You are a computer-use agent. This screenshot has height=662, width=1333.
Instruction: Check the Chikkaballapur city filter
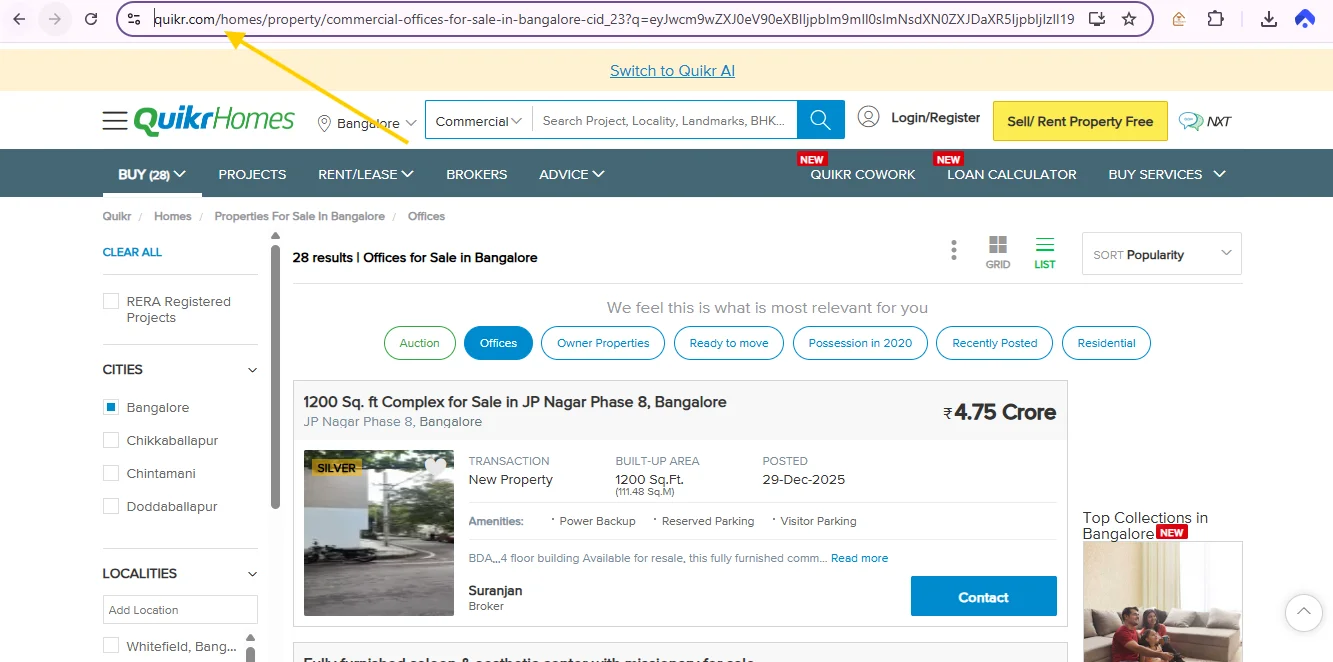click(110, 440)
